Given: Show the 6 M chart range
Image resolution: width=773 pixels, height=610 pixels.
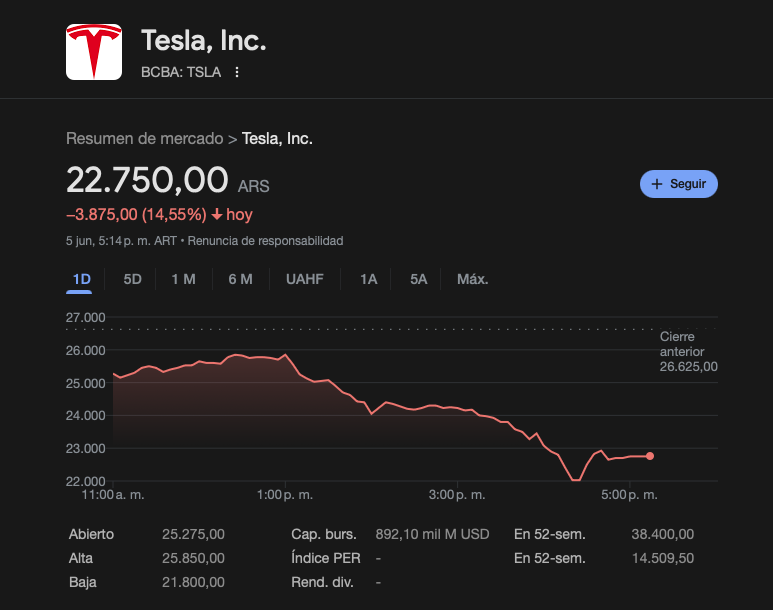Looking at the screenshot, I should pyautogui.click(x=240, y=279).
